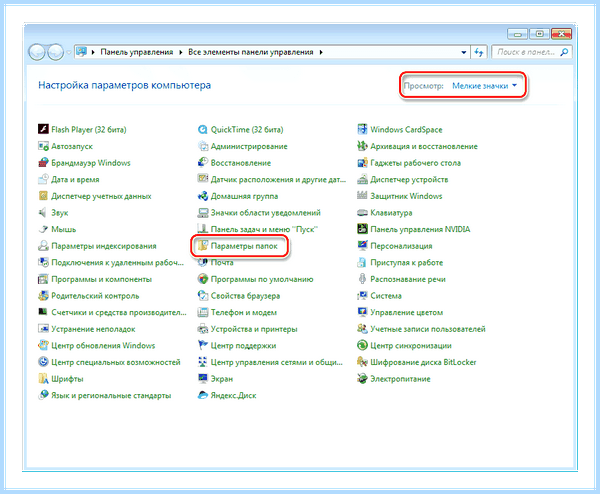Open Учетные записи пользователей link
The height and width of the screenshot is (494, 600).
click(x=428, y=329)
